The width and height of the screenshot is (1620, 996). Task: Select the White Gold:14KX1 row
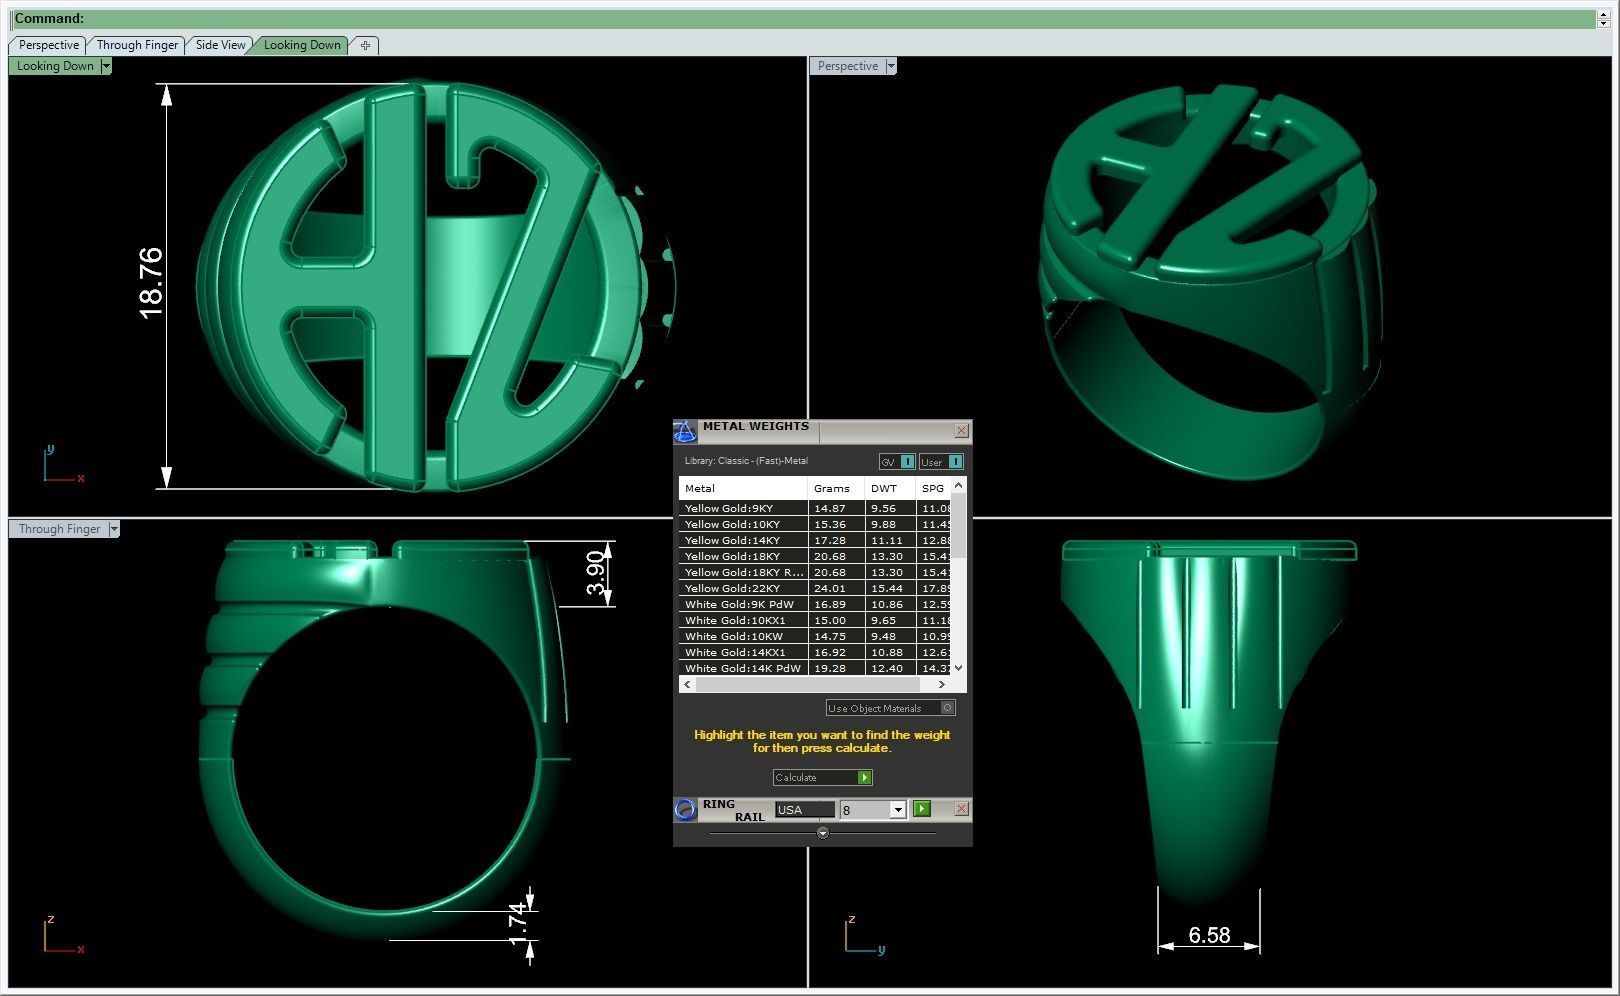[815, 652]
